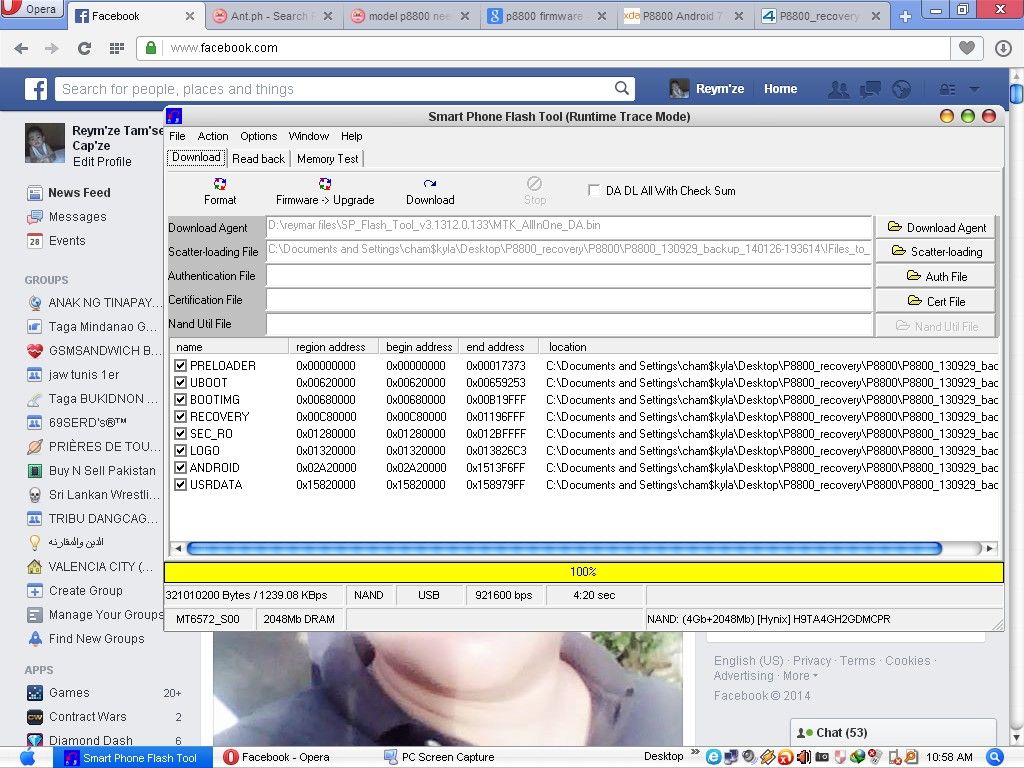The image size is (1024, 768).
Task: Uncheck the RECOVERY partition checkbox
Action: [x=181, y=417]
